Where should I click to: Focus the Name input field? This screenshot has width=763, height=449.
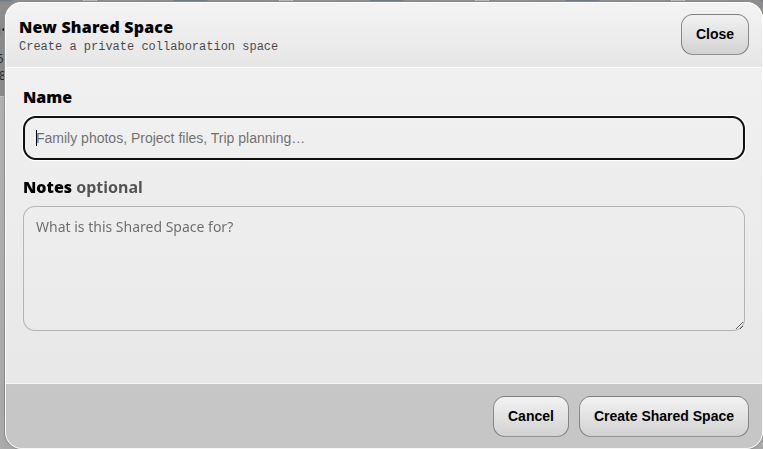click(x=383, y=138)
